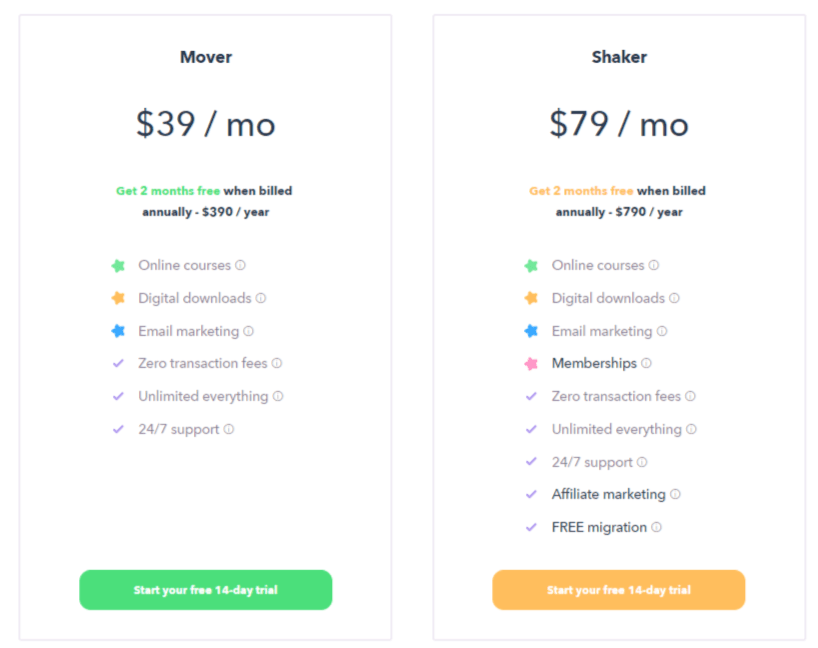Click orange 'Get 2 months free' text
818x648 pixels.
click(581, 191)
